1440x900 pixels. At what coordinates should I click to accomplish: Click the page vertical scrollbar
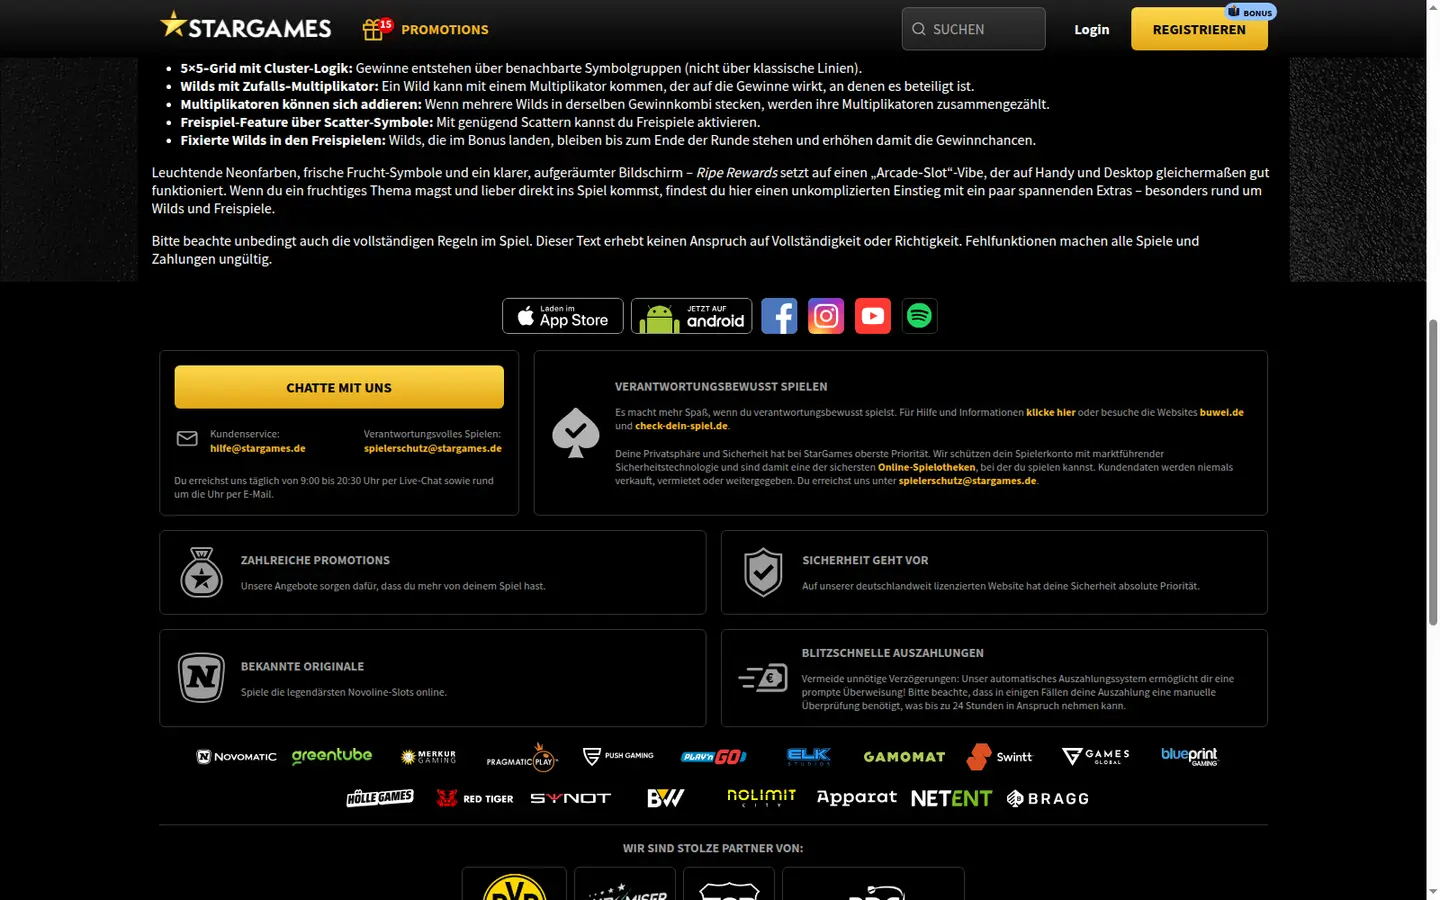pos(1433,472)
